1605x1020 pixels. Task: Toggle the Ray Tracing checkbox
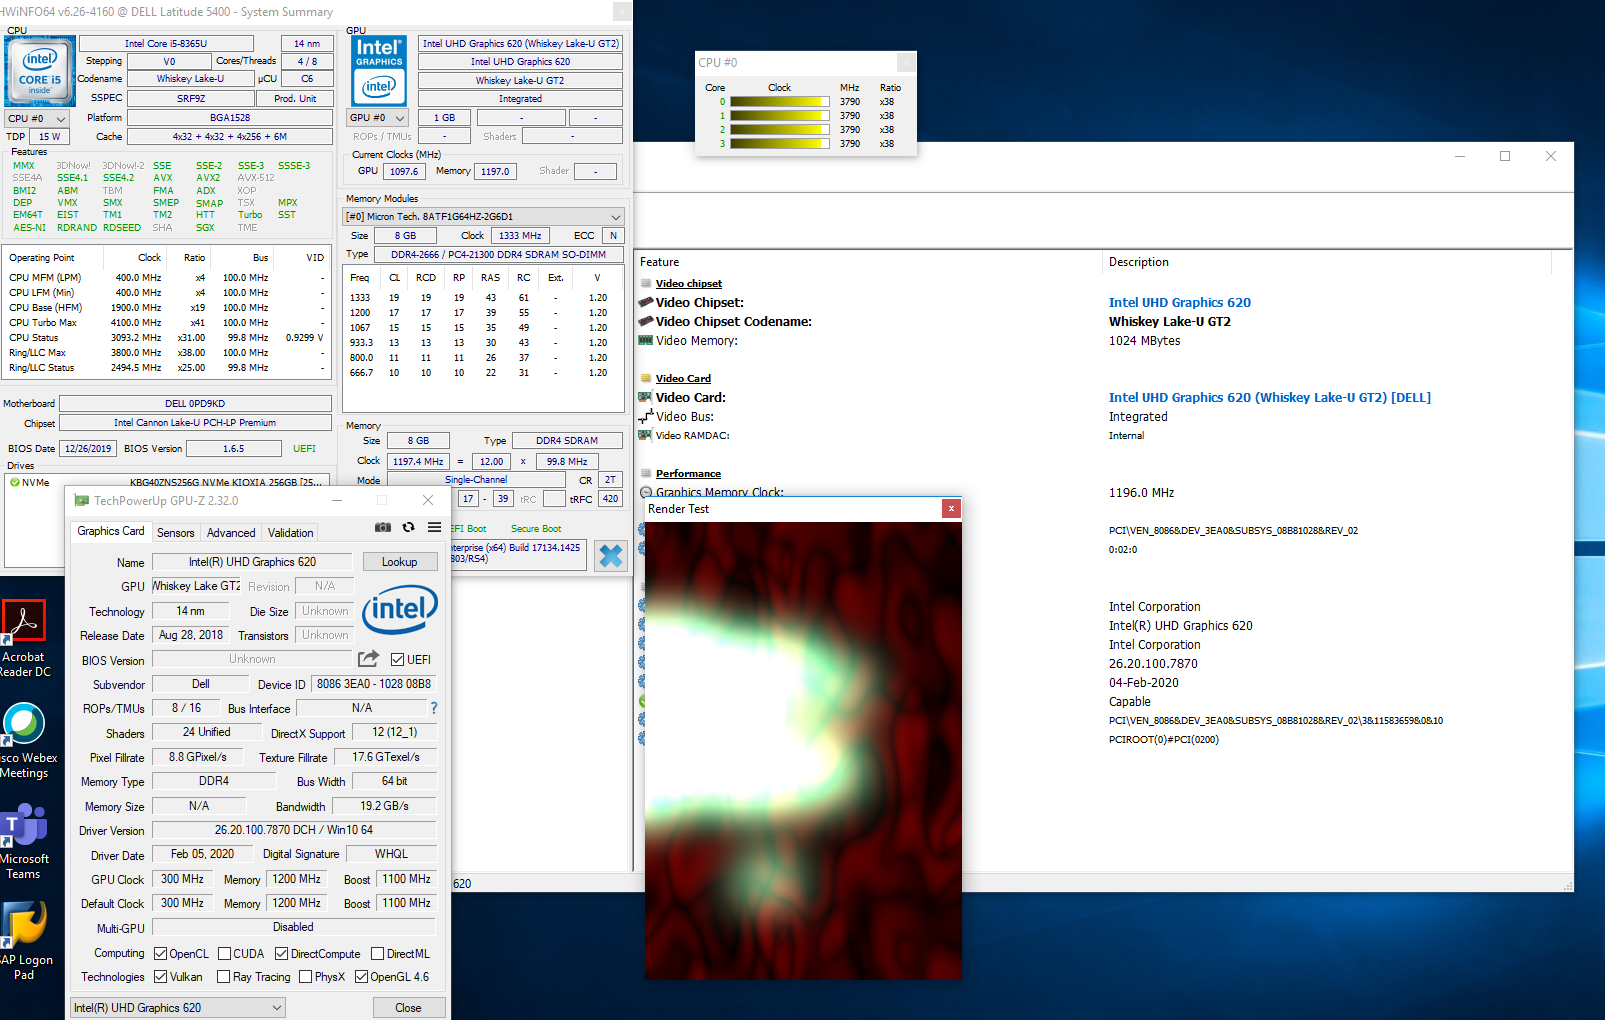[x=224, y=976]
